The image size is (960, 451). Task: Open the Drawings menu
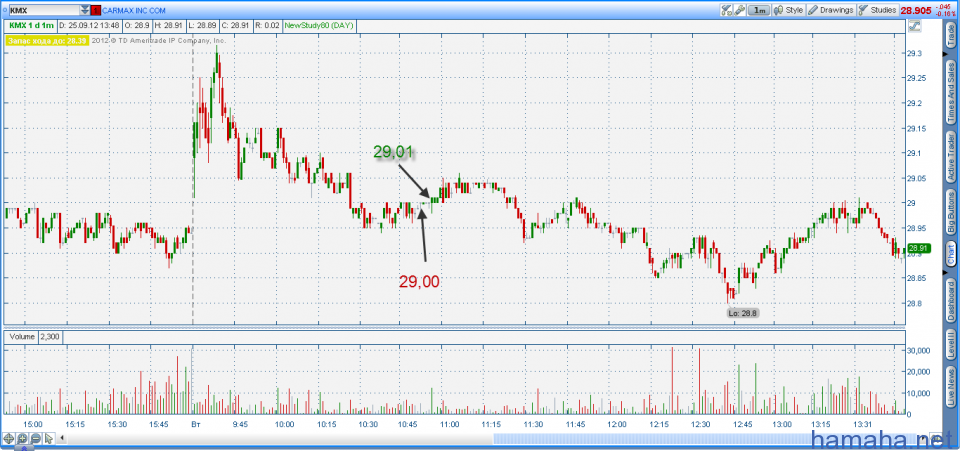[x=831, y=9]
